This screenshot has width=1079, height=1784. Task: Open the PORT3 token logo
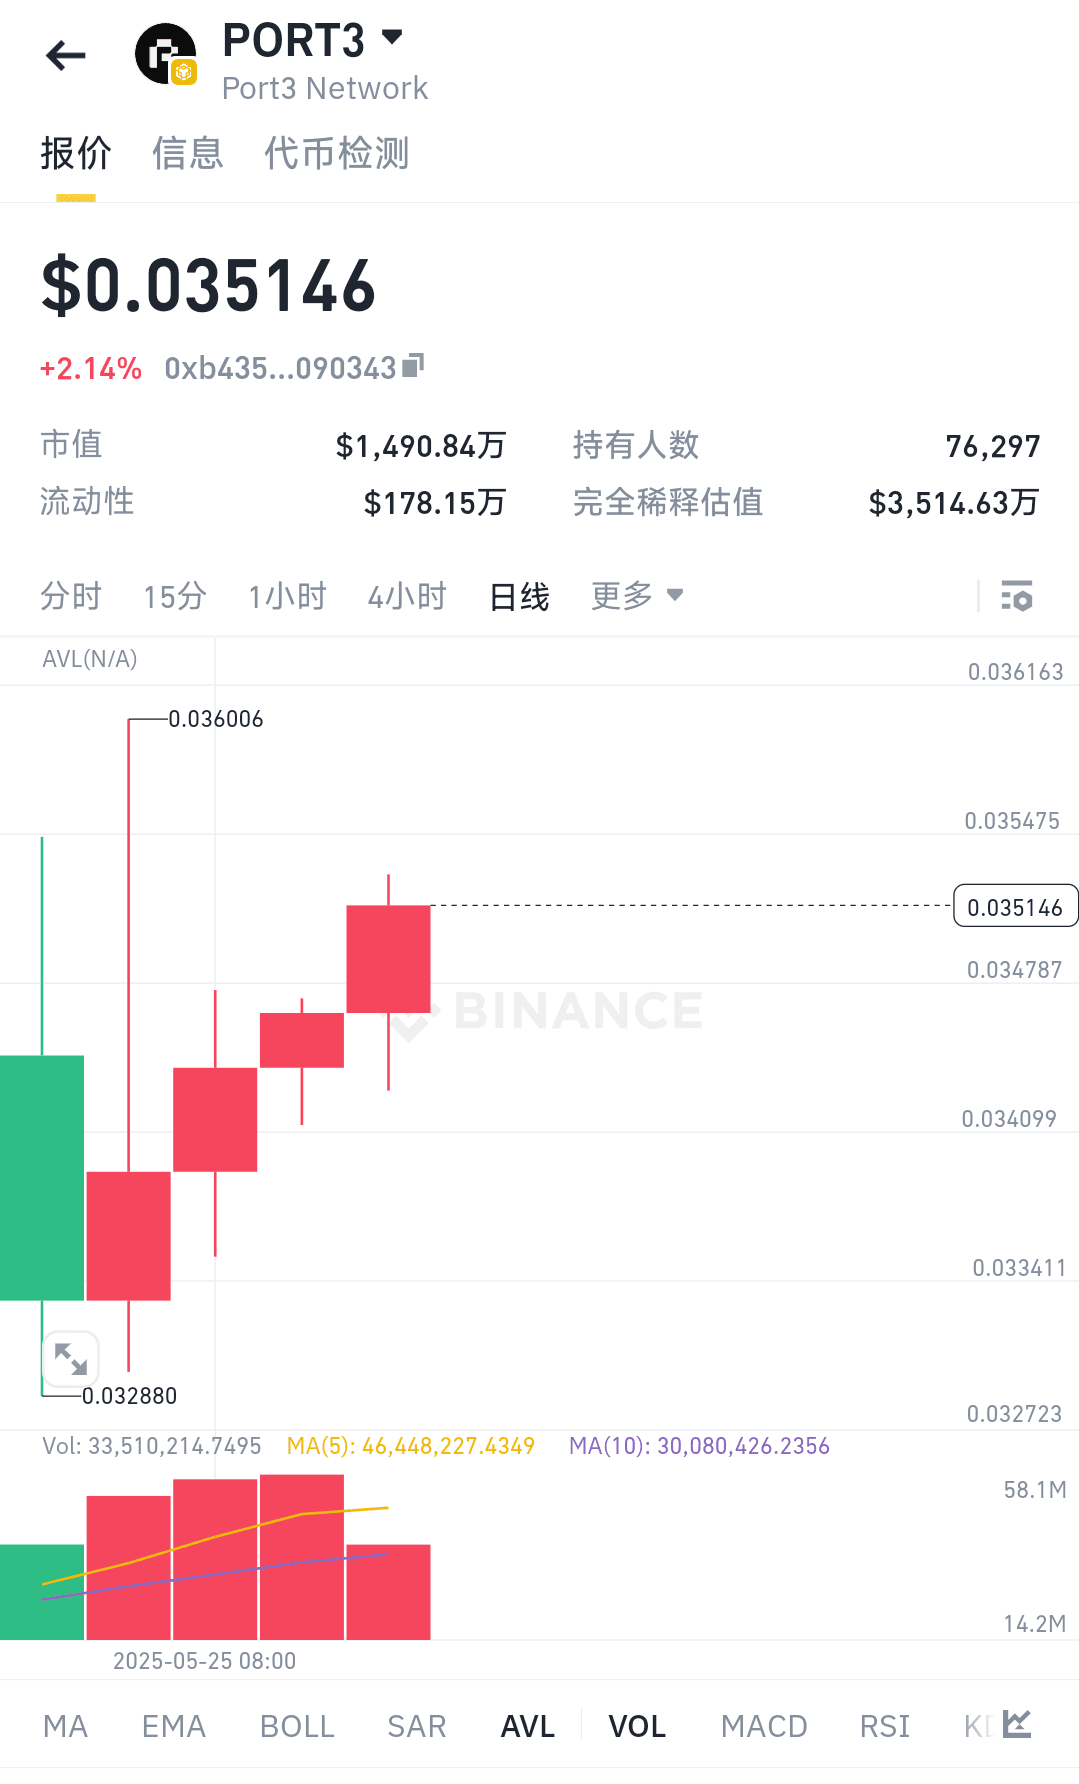(166, 55)
